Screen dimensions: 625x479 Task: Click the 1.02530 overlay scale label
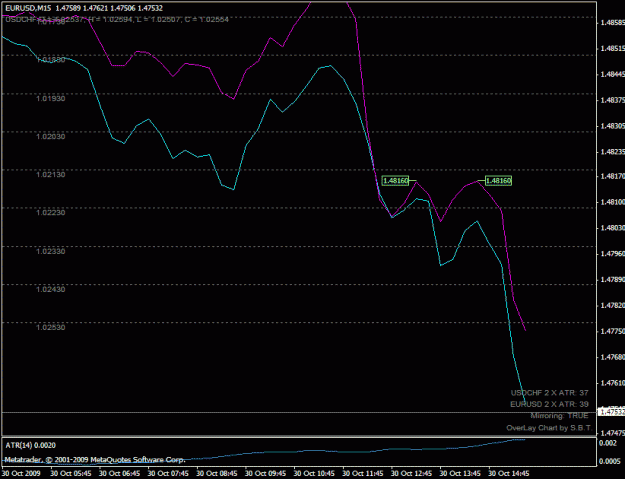(51, 327)
